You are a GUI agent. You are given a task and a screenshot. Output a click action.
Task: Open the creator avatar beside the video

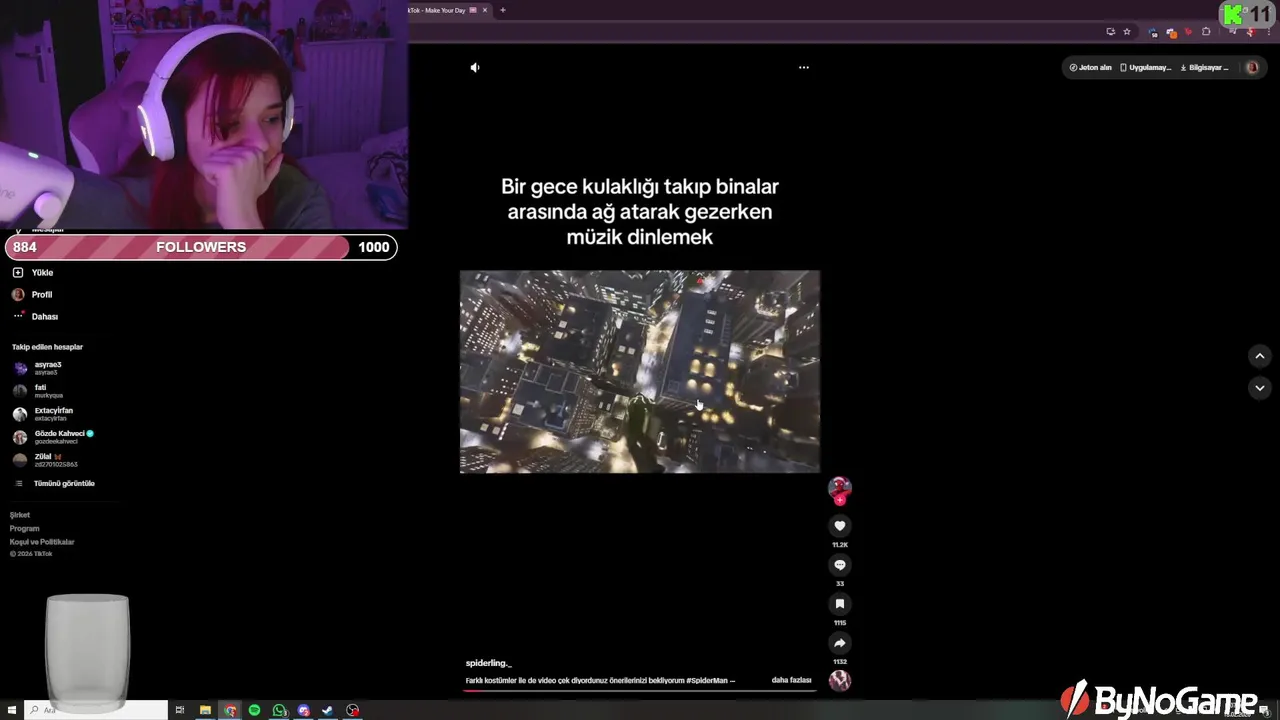click(840, 487)
